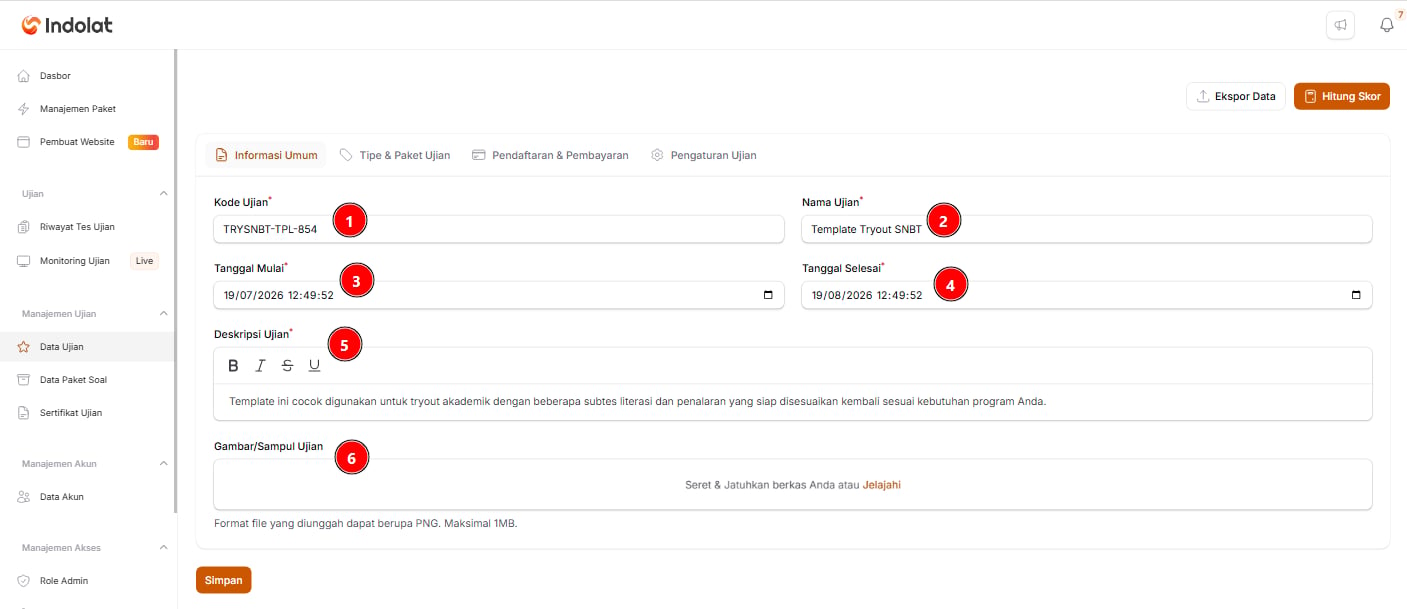Click the Data Akun users icon
Screen dimensions: 1407x609
24,497
